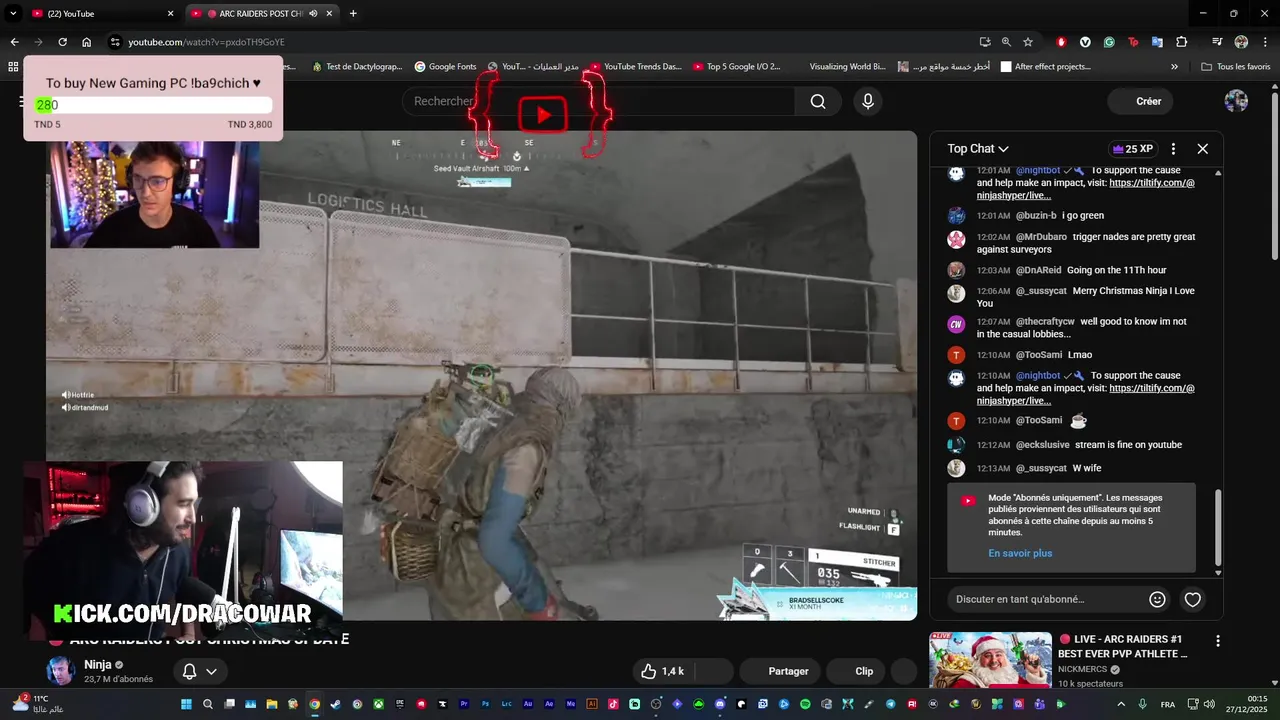Viewport: 1280px width, 720px height.
Task: Click @MrDubaro username in chat
Action: (x=1041, y=237)
